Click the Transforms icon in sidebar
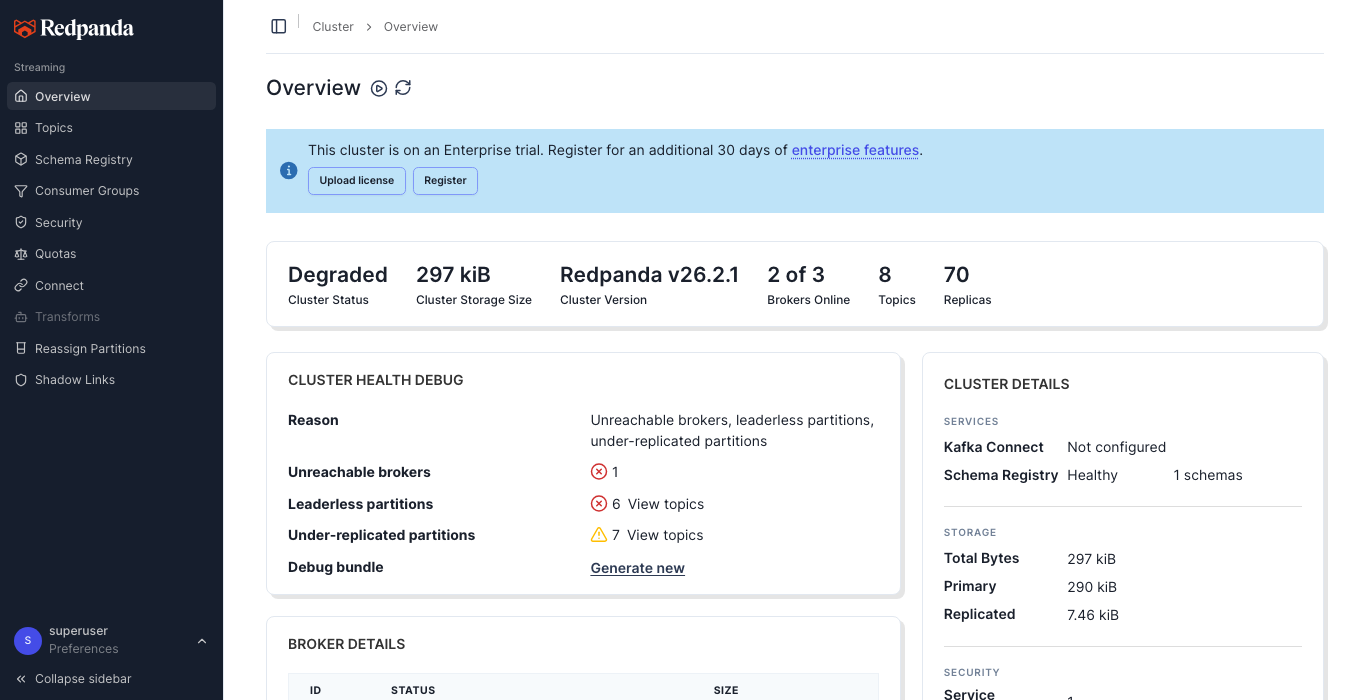Viewport: 1366px width, 700px height. click(21, 317)
